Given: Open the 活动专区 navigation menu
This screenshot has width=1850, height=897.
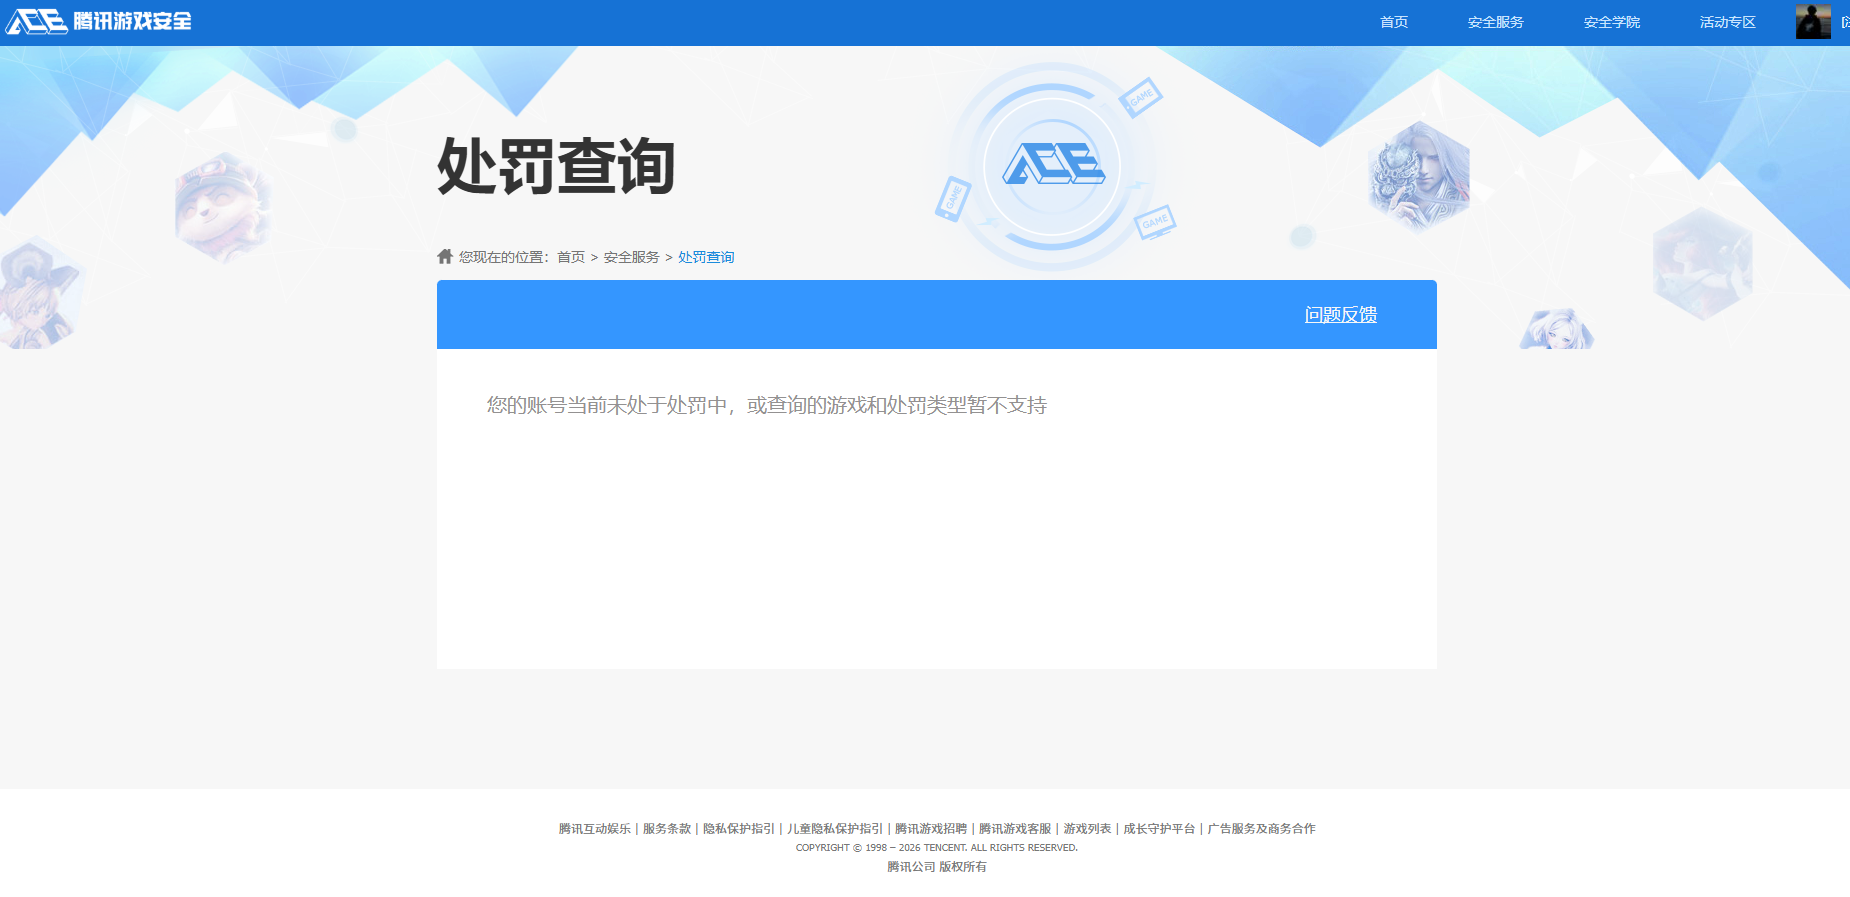Looking at the screenshot, I should point(1728,22).
